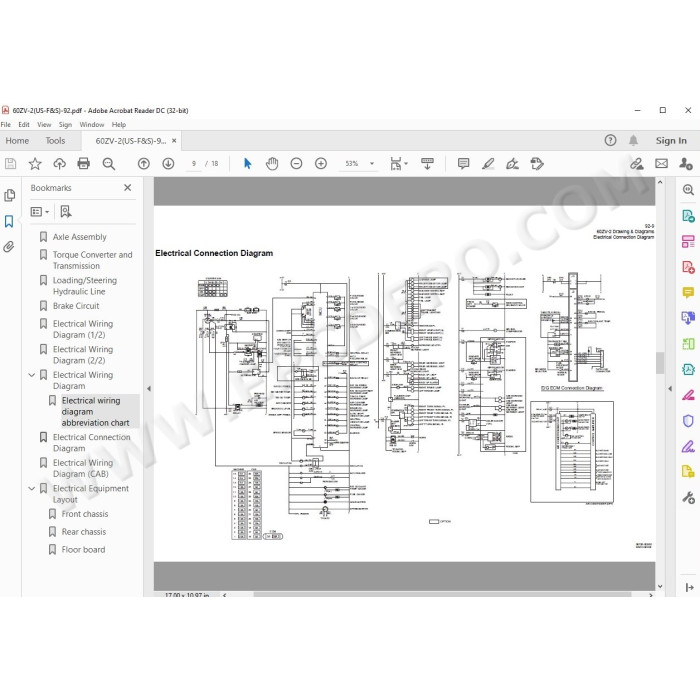Click Sign In link
700x700 pixels.
(x=671, y=141)
